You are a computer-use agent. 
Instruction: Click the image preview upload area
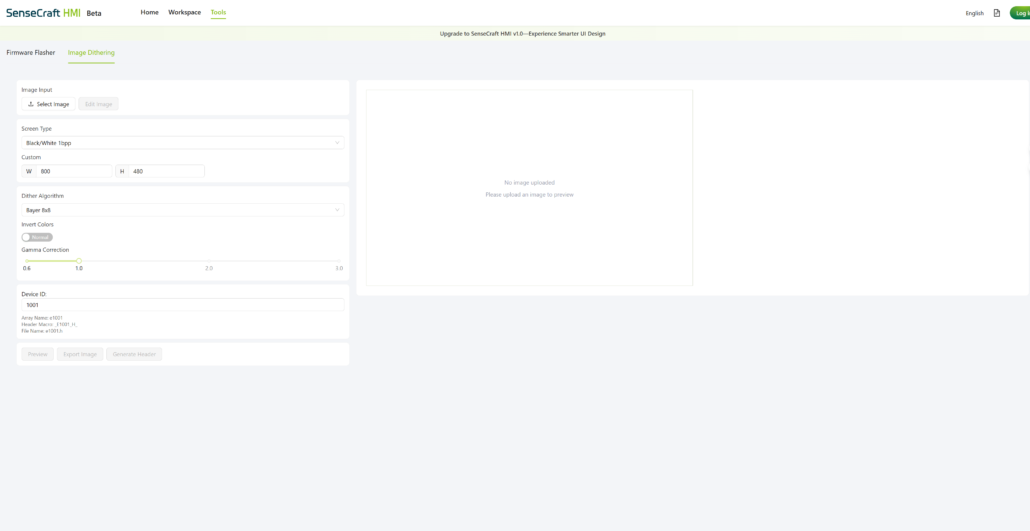click(x=529, y=188)
